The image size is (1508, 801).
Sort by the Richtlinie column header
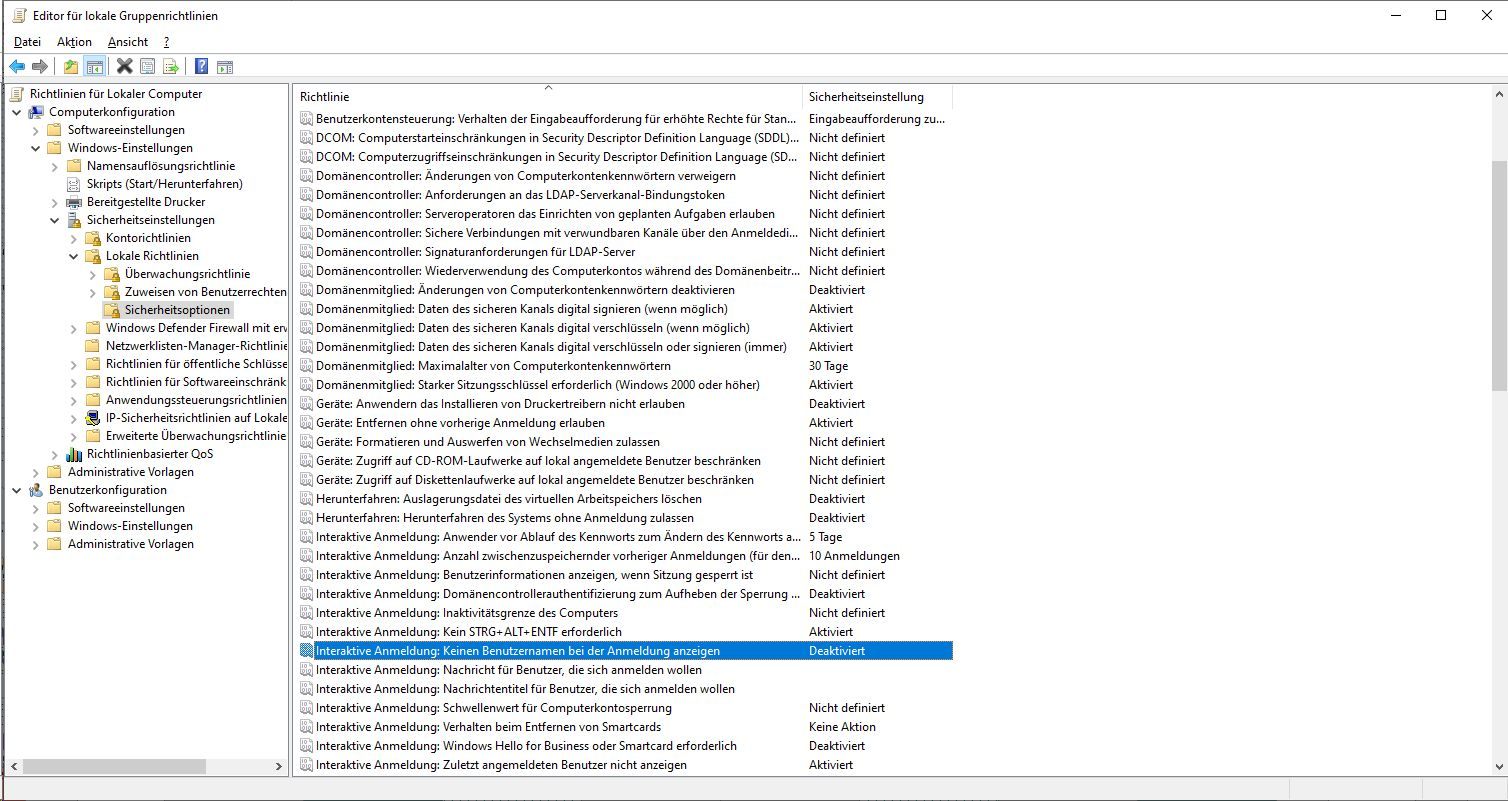click(548, 97)
